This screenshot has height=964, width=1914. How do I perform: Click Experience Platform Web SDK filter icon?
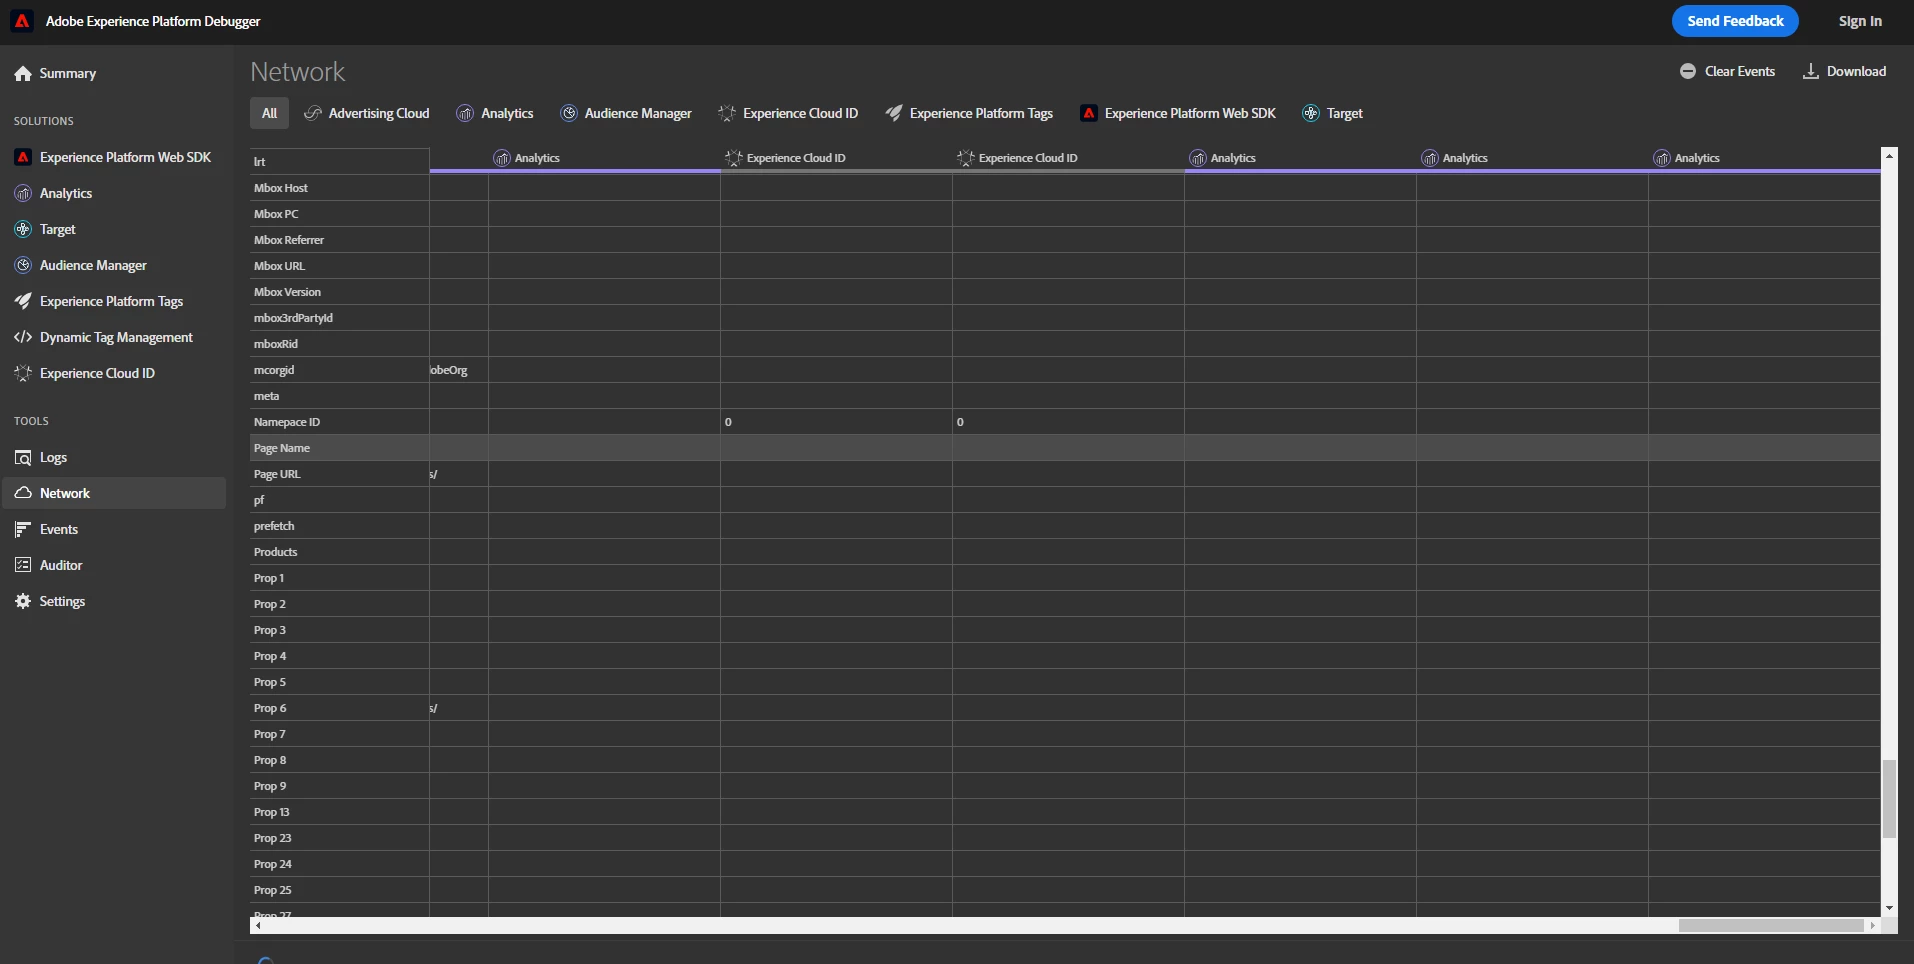(x=1089, y=114)
